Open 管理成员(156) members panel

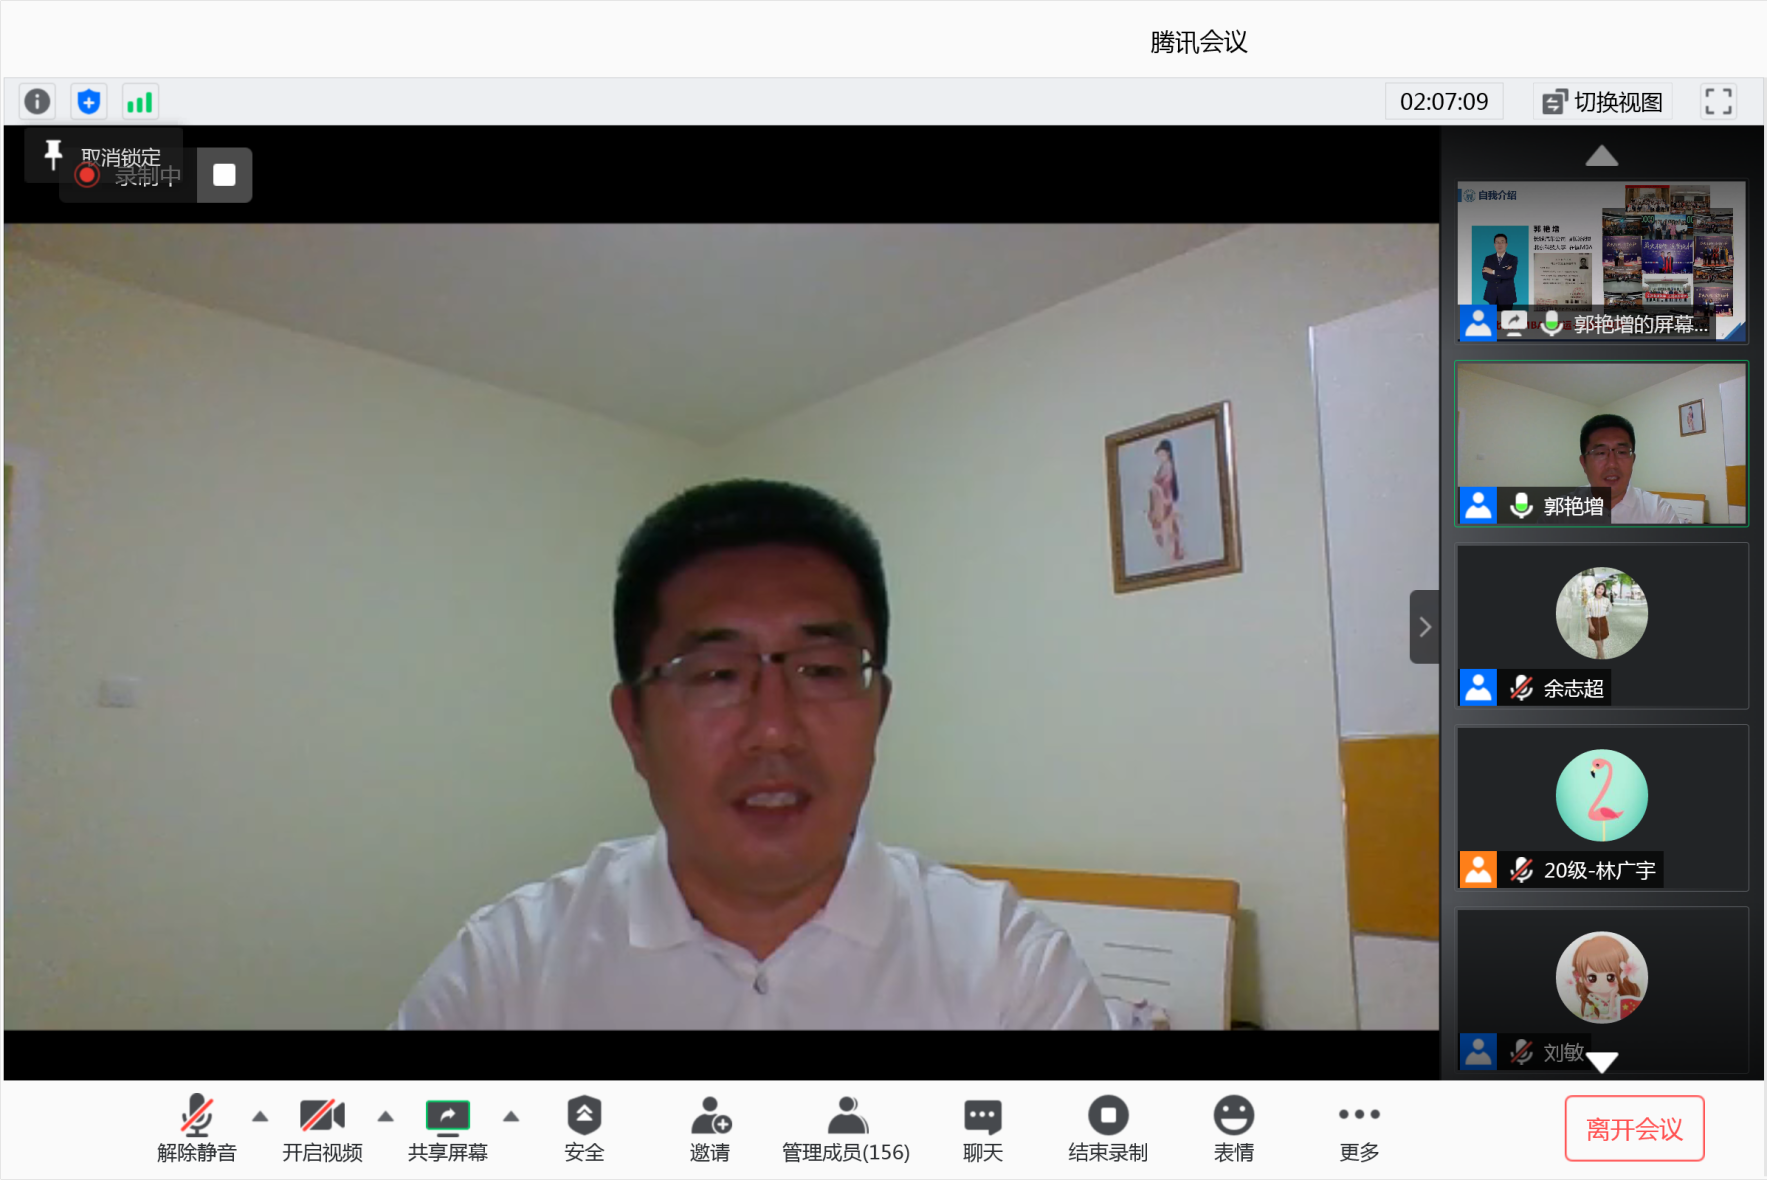[x=846, y=1129]
